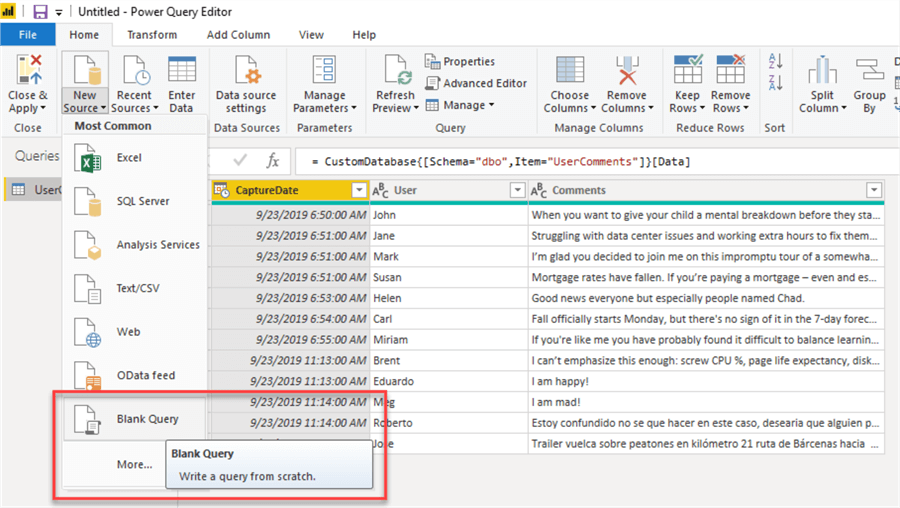
Task: Change the Comments column data type icon
Action: [538, 190]
